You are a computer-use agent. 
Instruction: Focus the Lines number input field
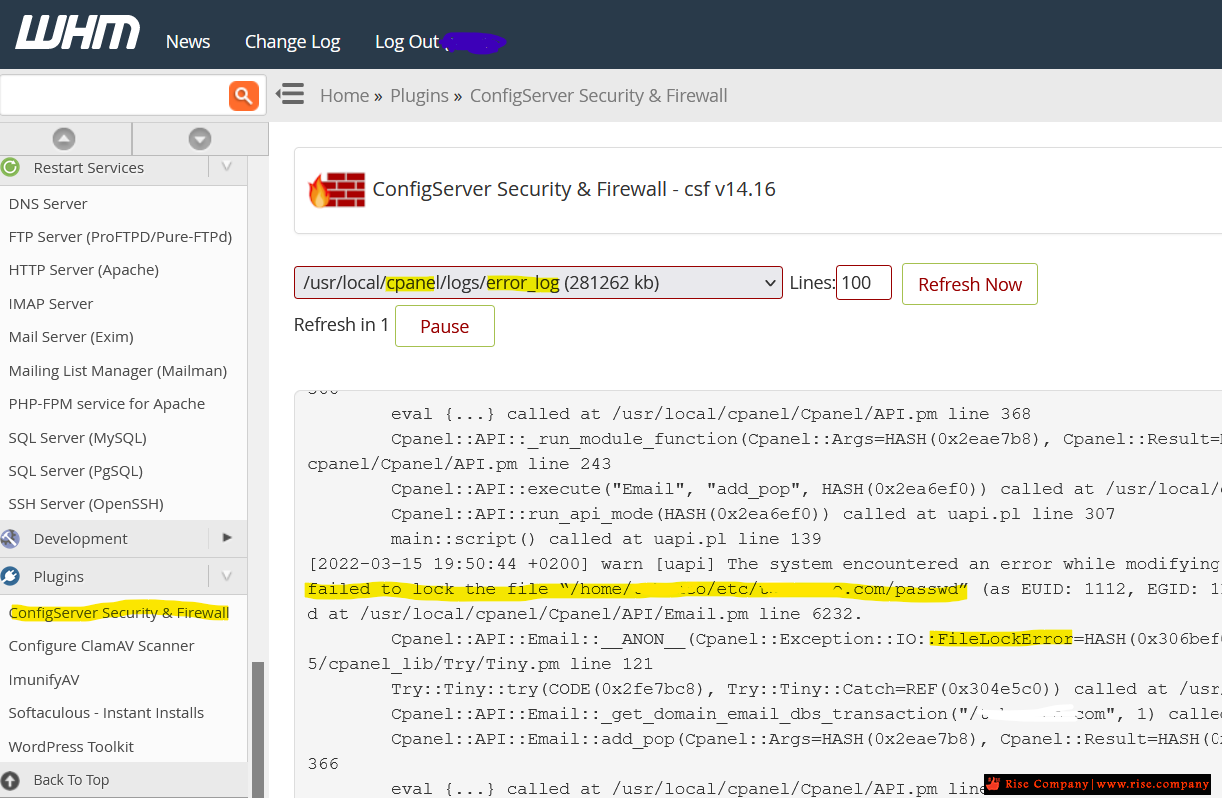tap(864, 282)
